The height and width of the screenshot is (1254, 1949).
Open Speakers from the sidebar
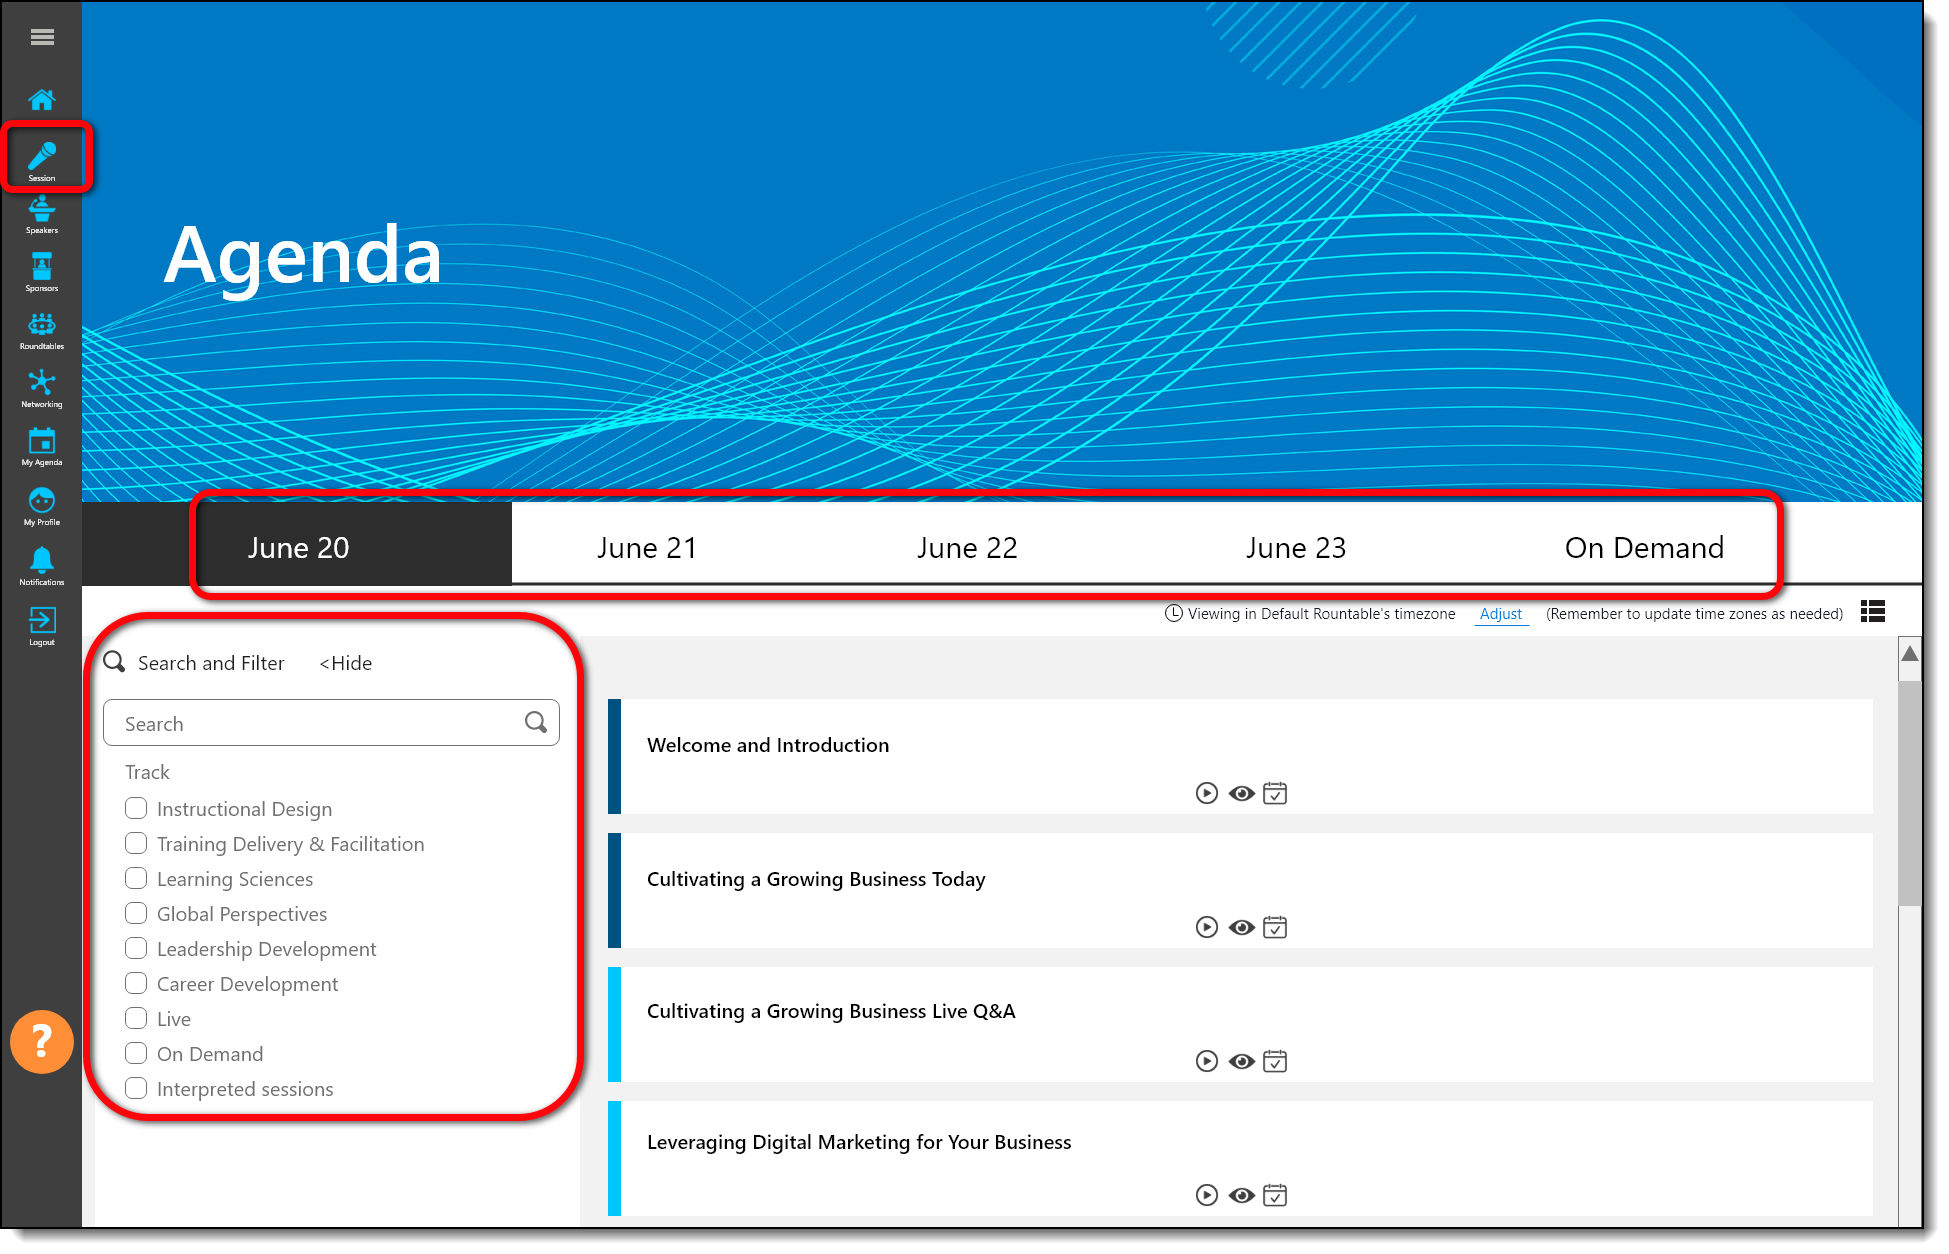coord(42,214)
